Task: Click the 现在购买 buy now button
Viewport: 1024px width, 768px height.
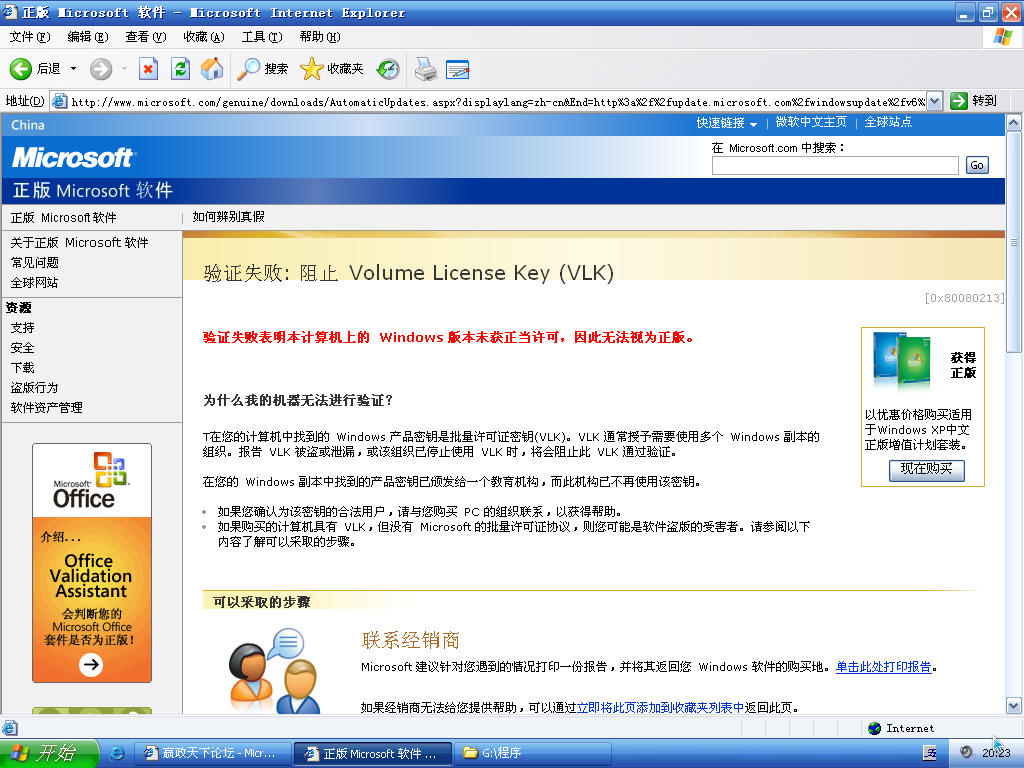Action: click(926, 470)
